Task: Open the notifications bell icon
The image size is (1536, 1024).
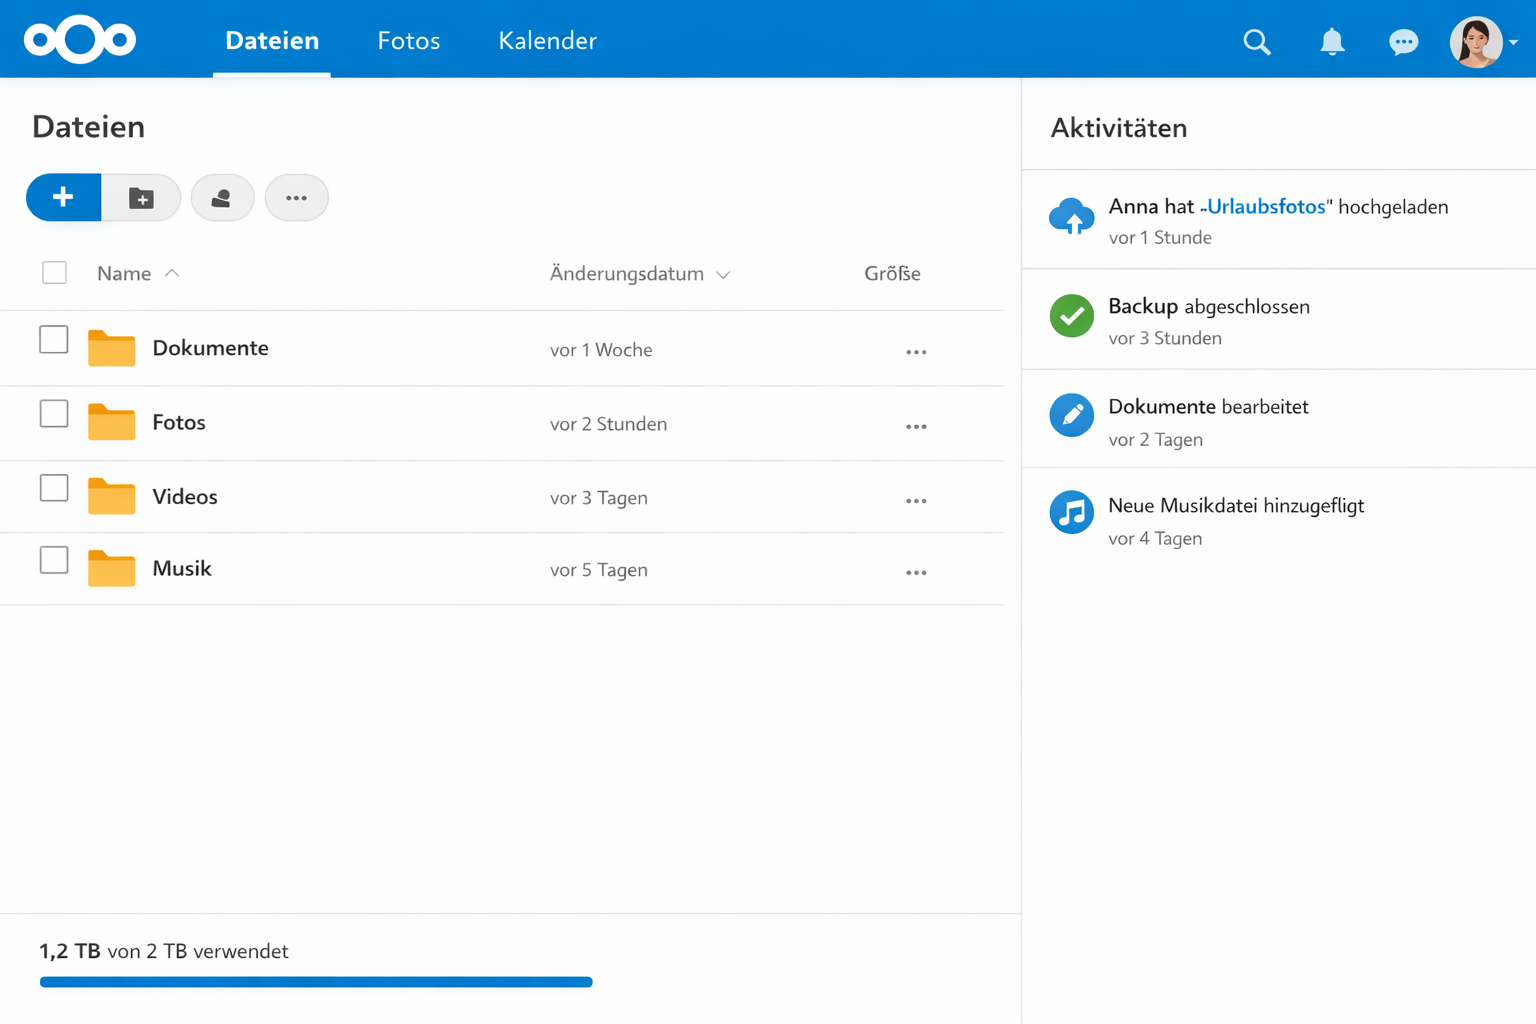Action: 1331,42
